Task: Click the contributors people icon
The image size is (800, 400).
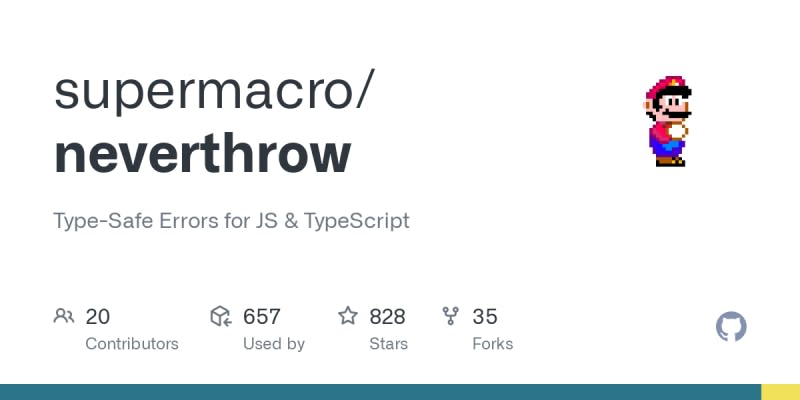Action: (64, 317)
